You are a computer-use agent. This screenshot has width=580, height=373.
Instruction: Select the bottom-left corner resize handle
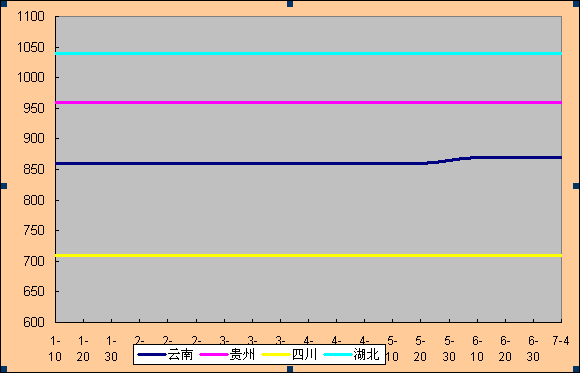click(3, 369)
